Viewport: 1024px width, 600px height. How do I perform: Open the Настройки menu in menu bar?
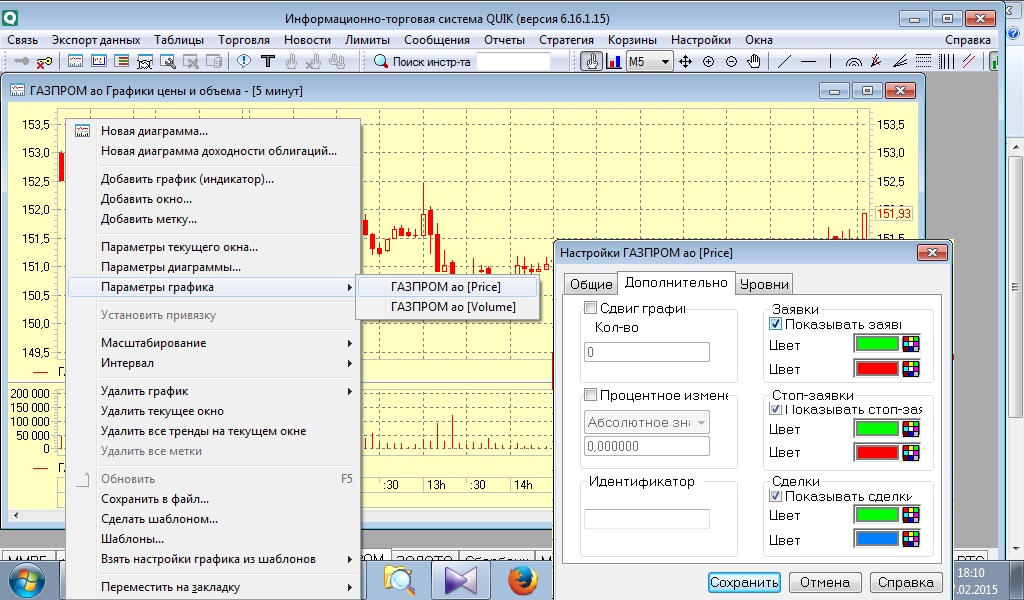pos(701,40)
